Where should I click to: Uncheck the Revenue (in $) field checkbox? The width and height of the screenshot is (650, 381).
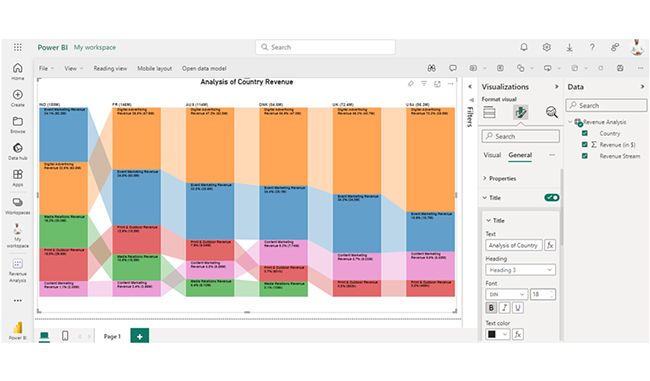tap(585, 144)
